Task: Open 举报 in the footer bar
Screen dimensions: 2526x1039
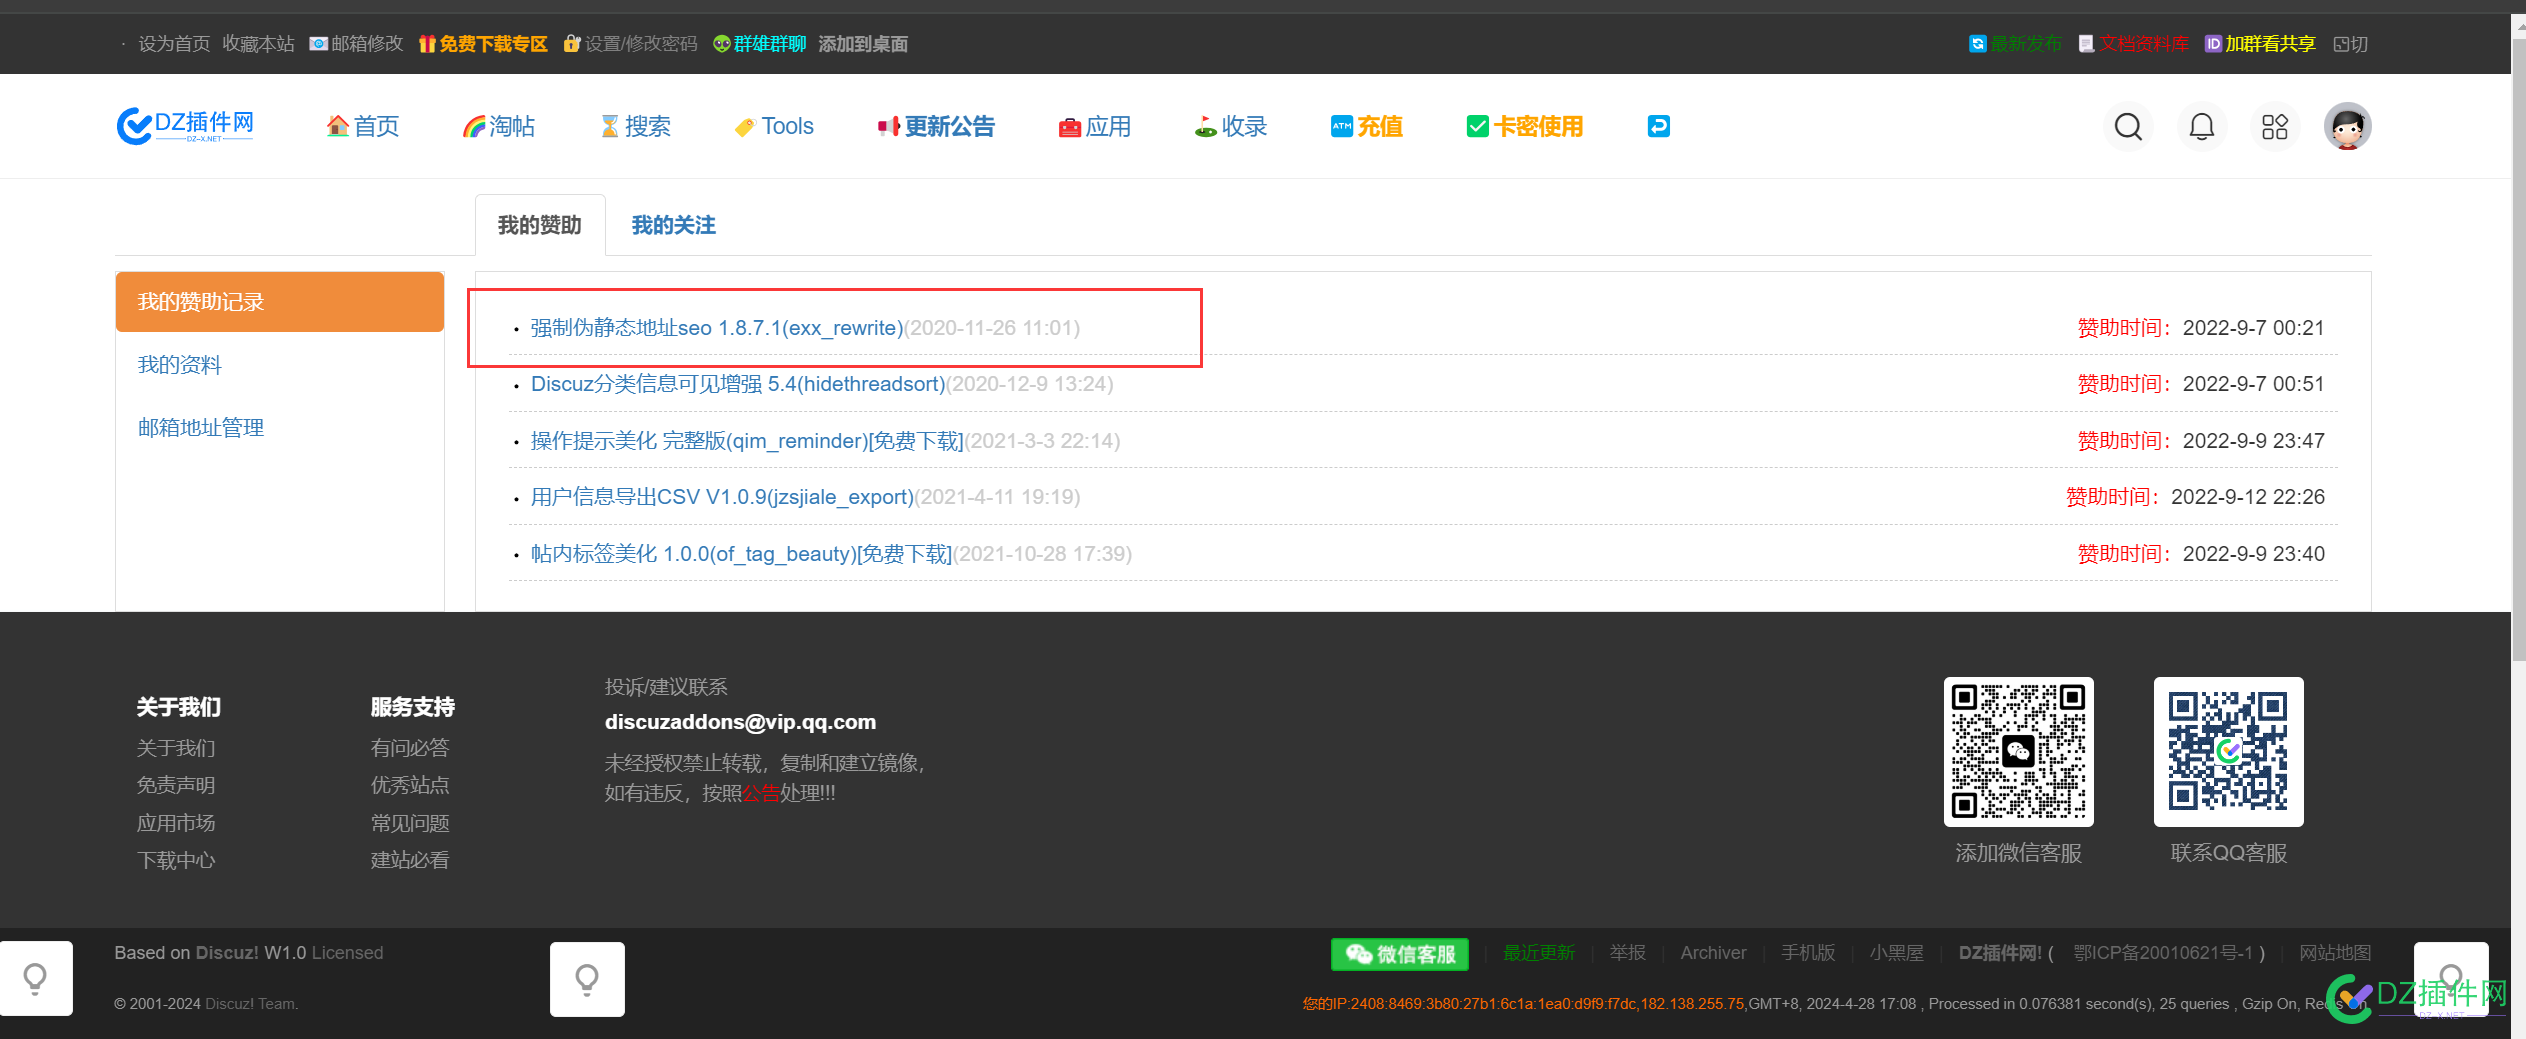Action: [x=1627, y=953]
